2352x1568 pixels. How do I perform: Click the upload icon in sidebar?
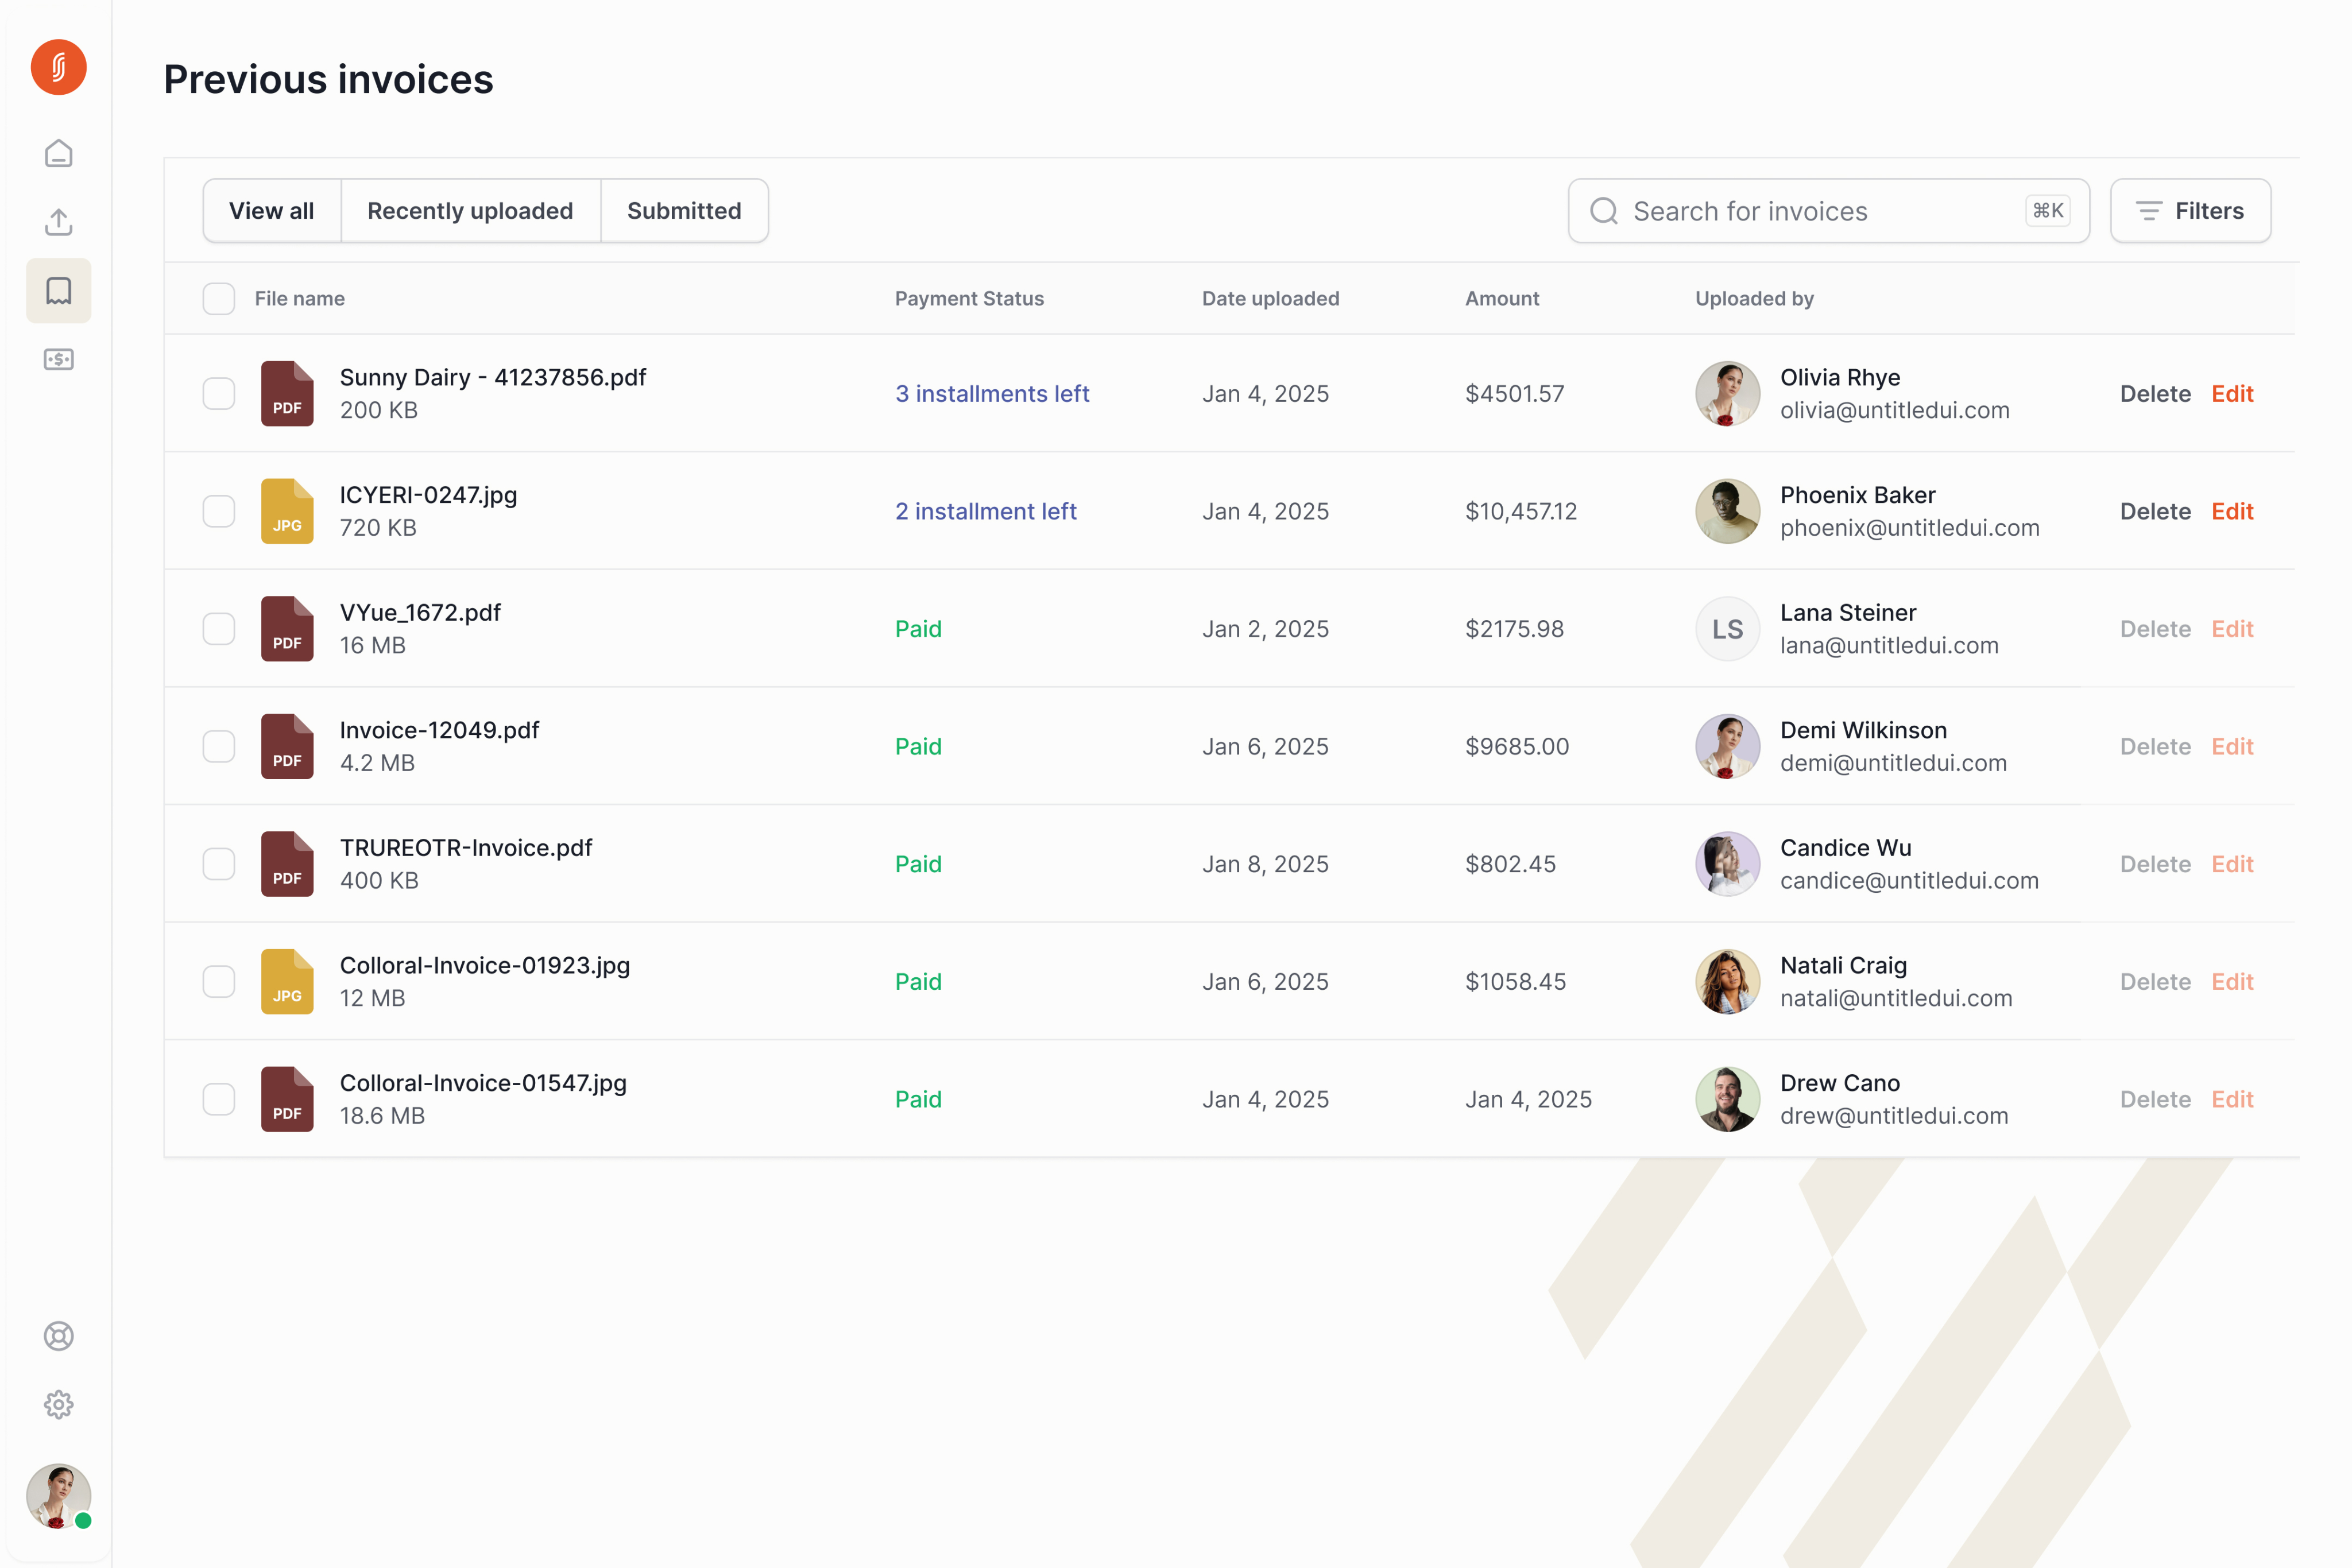(x=58, y=222)
